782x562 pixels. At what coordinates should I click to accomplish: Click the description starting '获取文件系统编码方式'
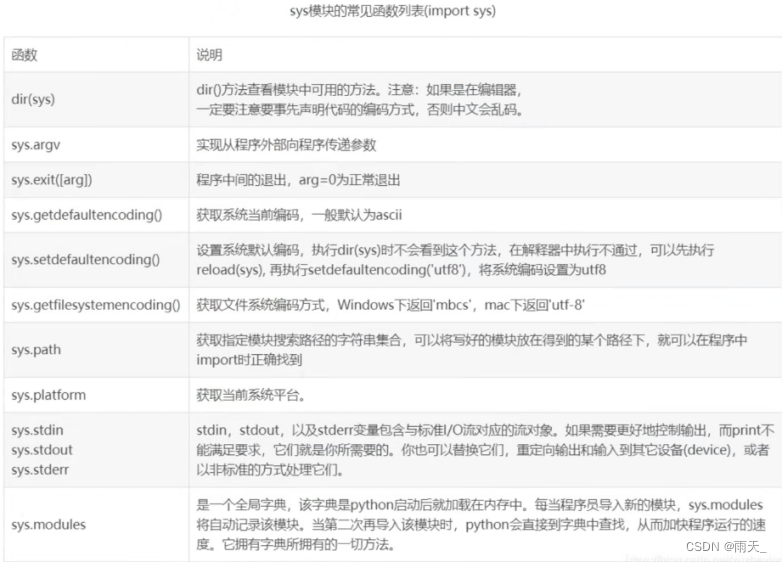390,304
